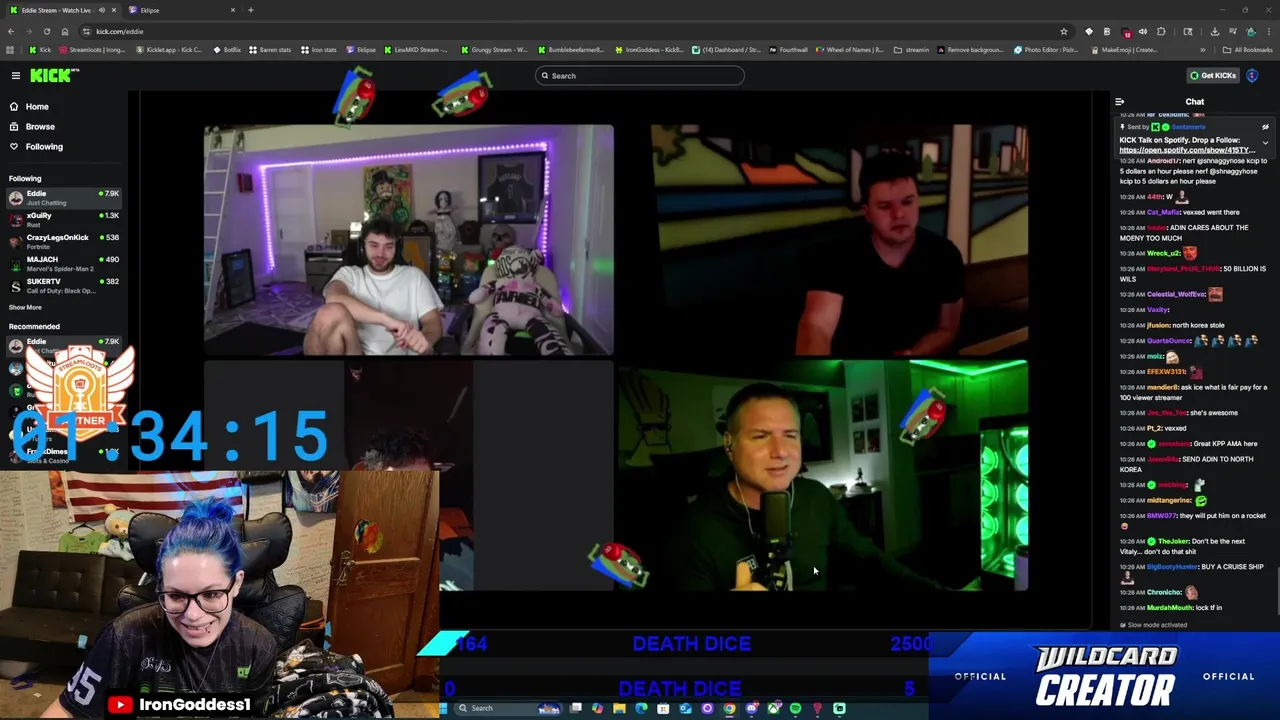Click the Windows Start button

click(443, 708)
